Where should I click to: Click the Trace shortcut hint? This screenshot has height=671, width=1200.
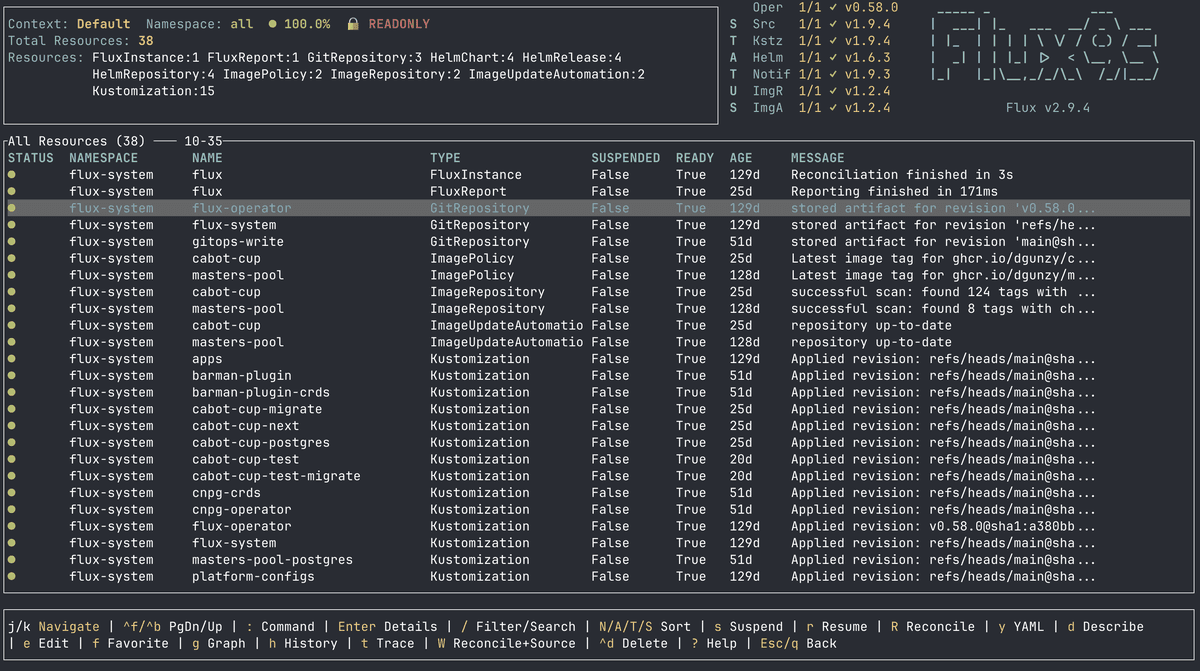387,643
